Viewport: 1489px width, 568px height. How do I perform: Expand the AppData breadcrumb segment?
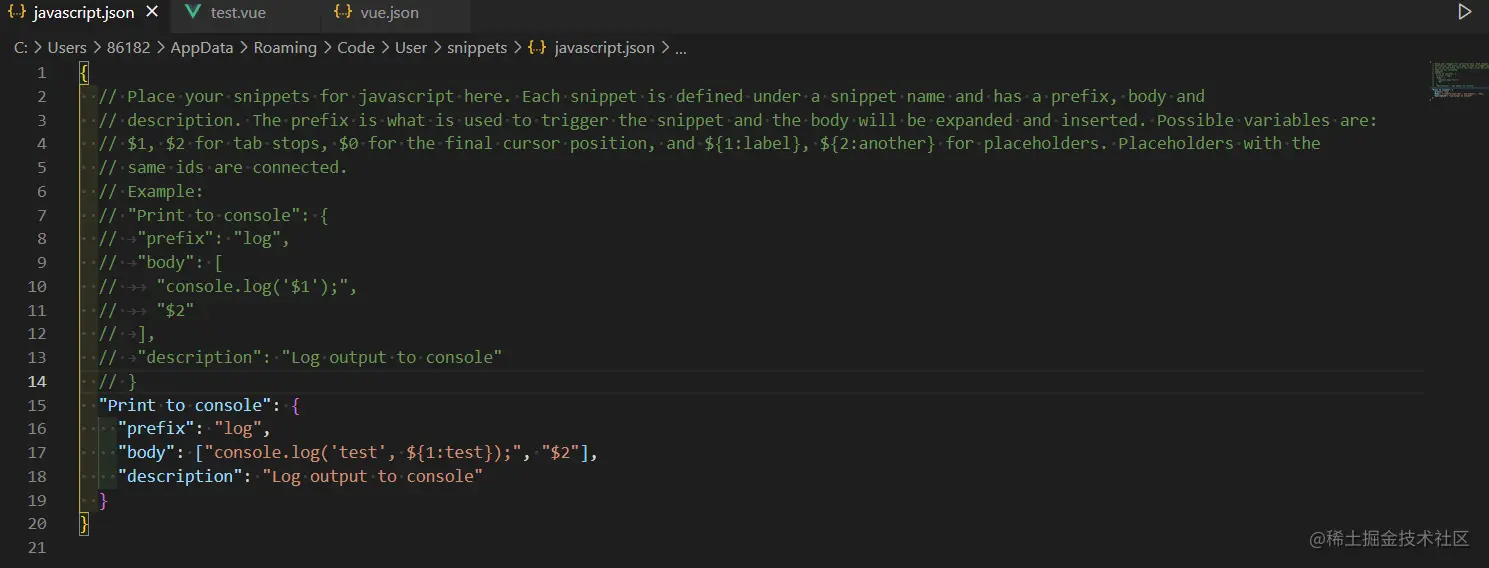pos(201,47)
